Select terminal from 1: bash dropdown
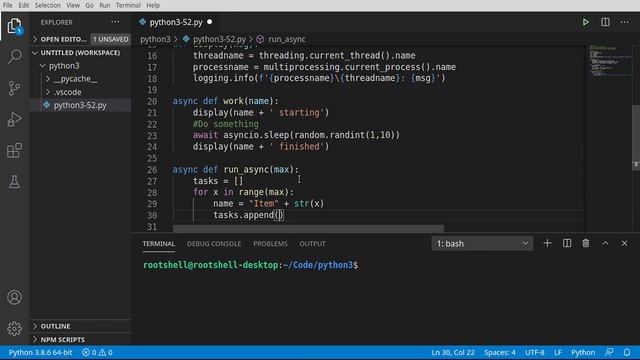Image resolution: width=640 pixels, height=360 pixels. (482, 243)
